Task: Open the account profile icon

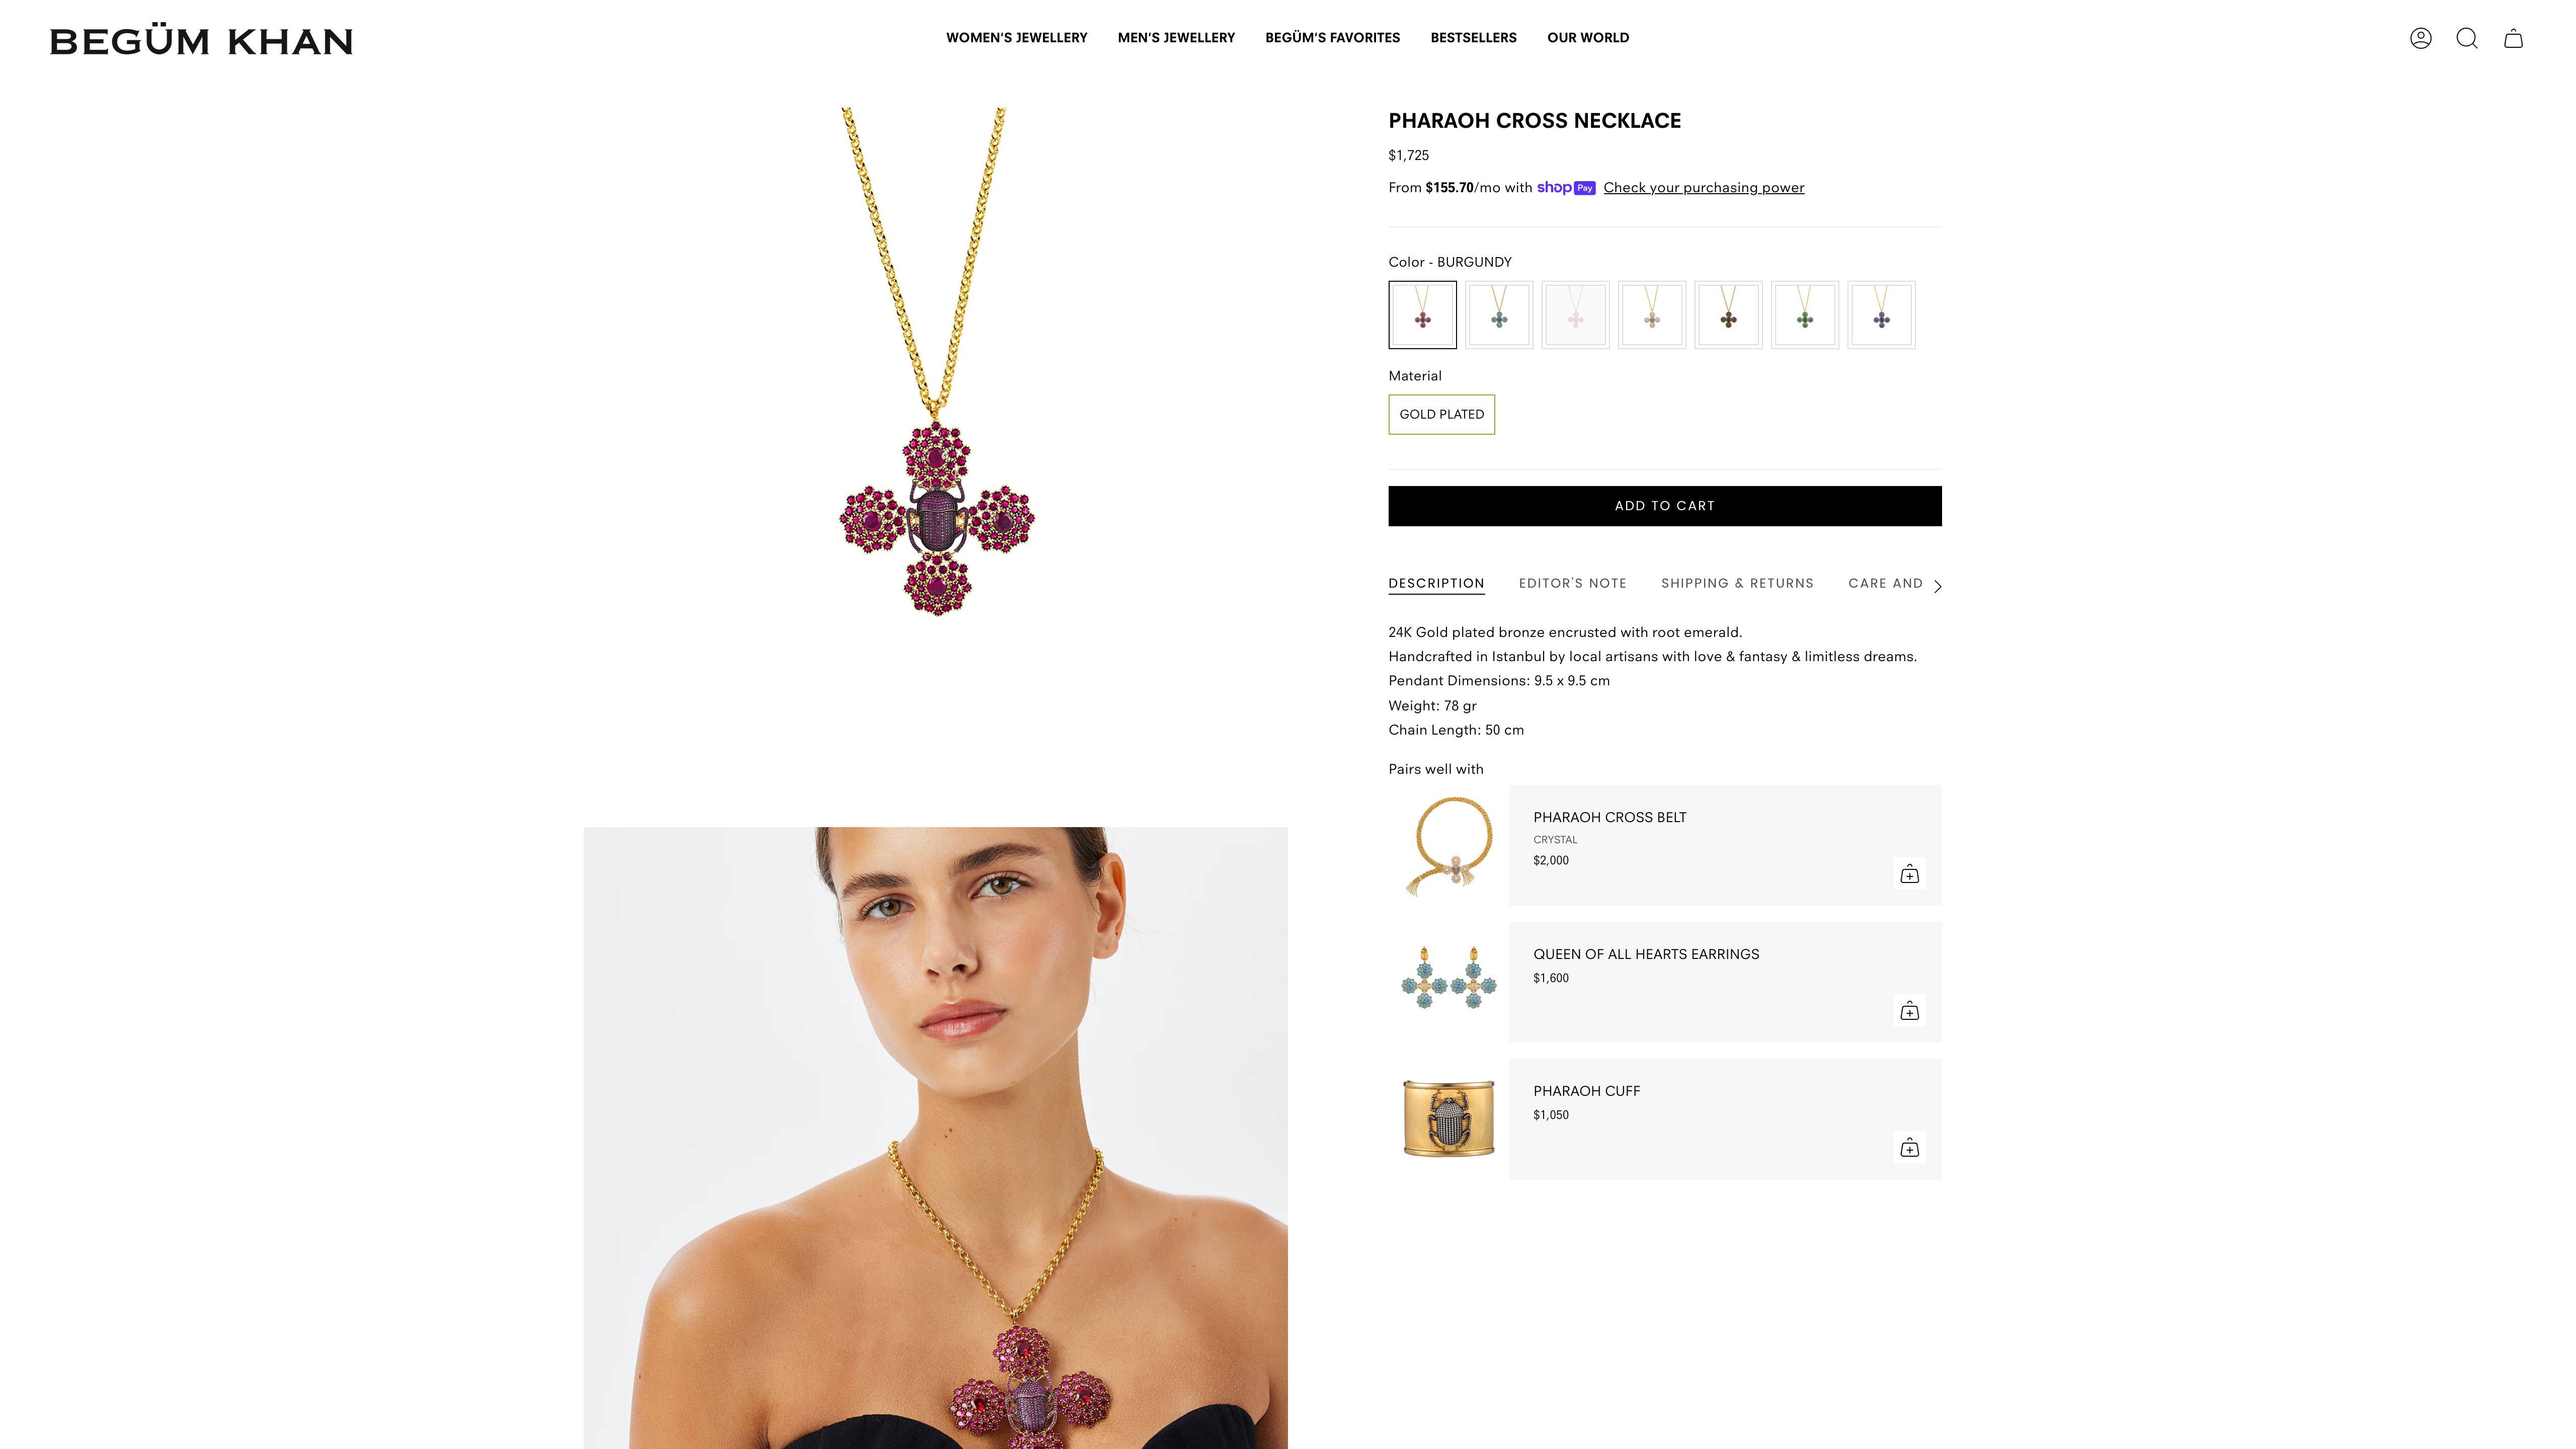Action: [x=2420, y=38]
